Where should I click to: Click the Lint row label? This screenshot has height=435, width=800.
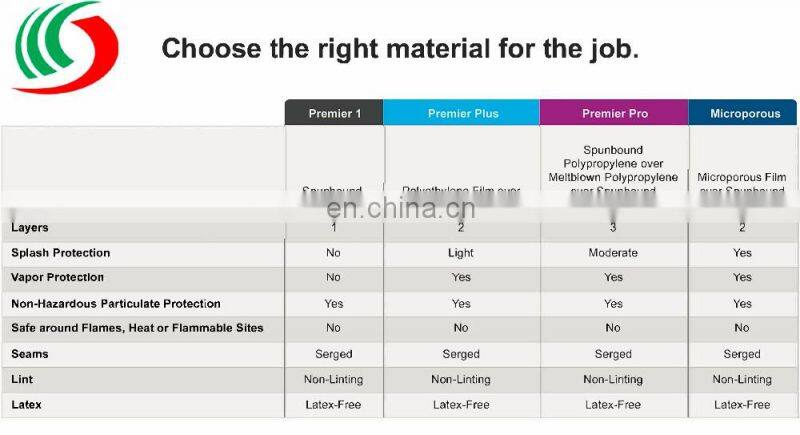click(x=22, y=380)
